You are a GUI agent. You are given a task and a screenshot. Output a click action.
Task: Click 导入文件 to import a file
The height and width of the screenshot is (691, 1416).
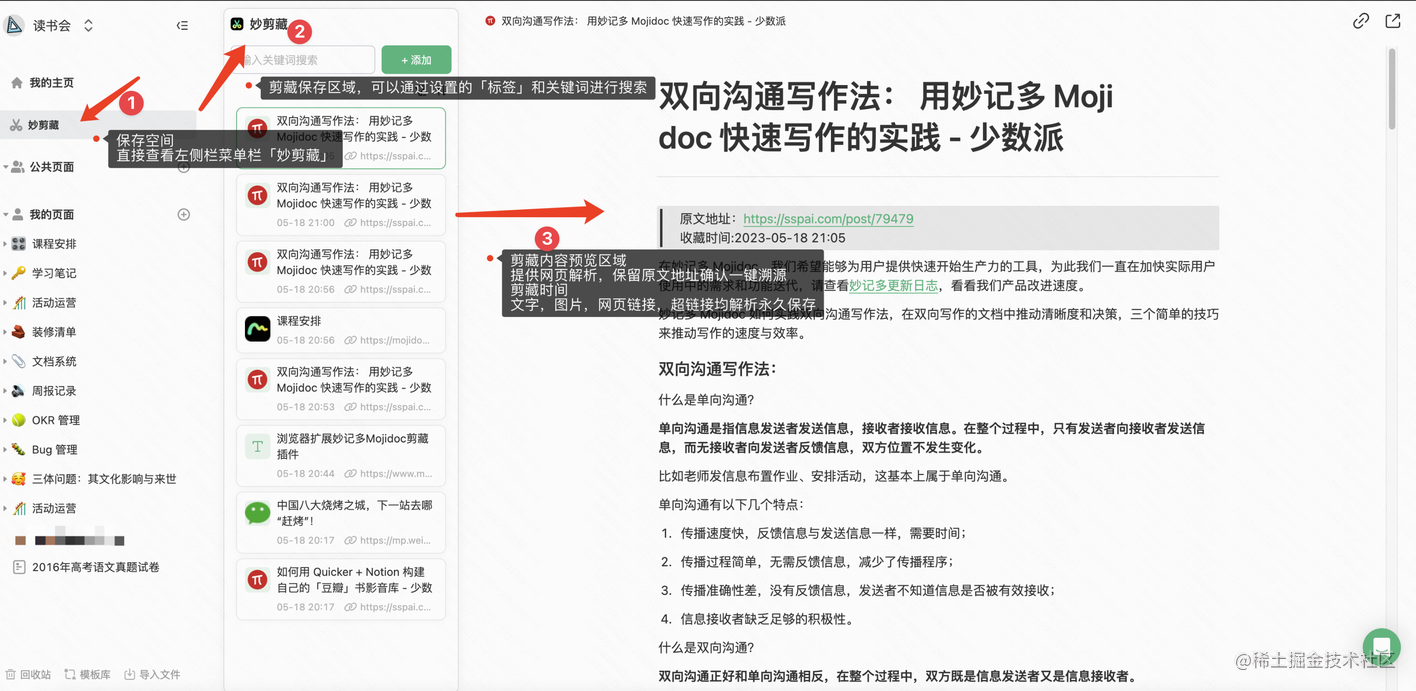tap(152, 674)
